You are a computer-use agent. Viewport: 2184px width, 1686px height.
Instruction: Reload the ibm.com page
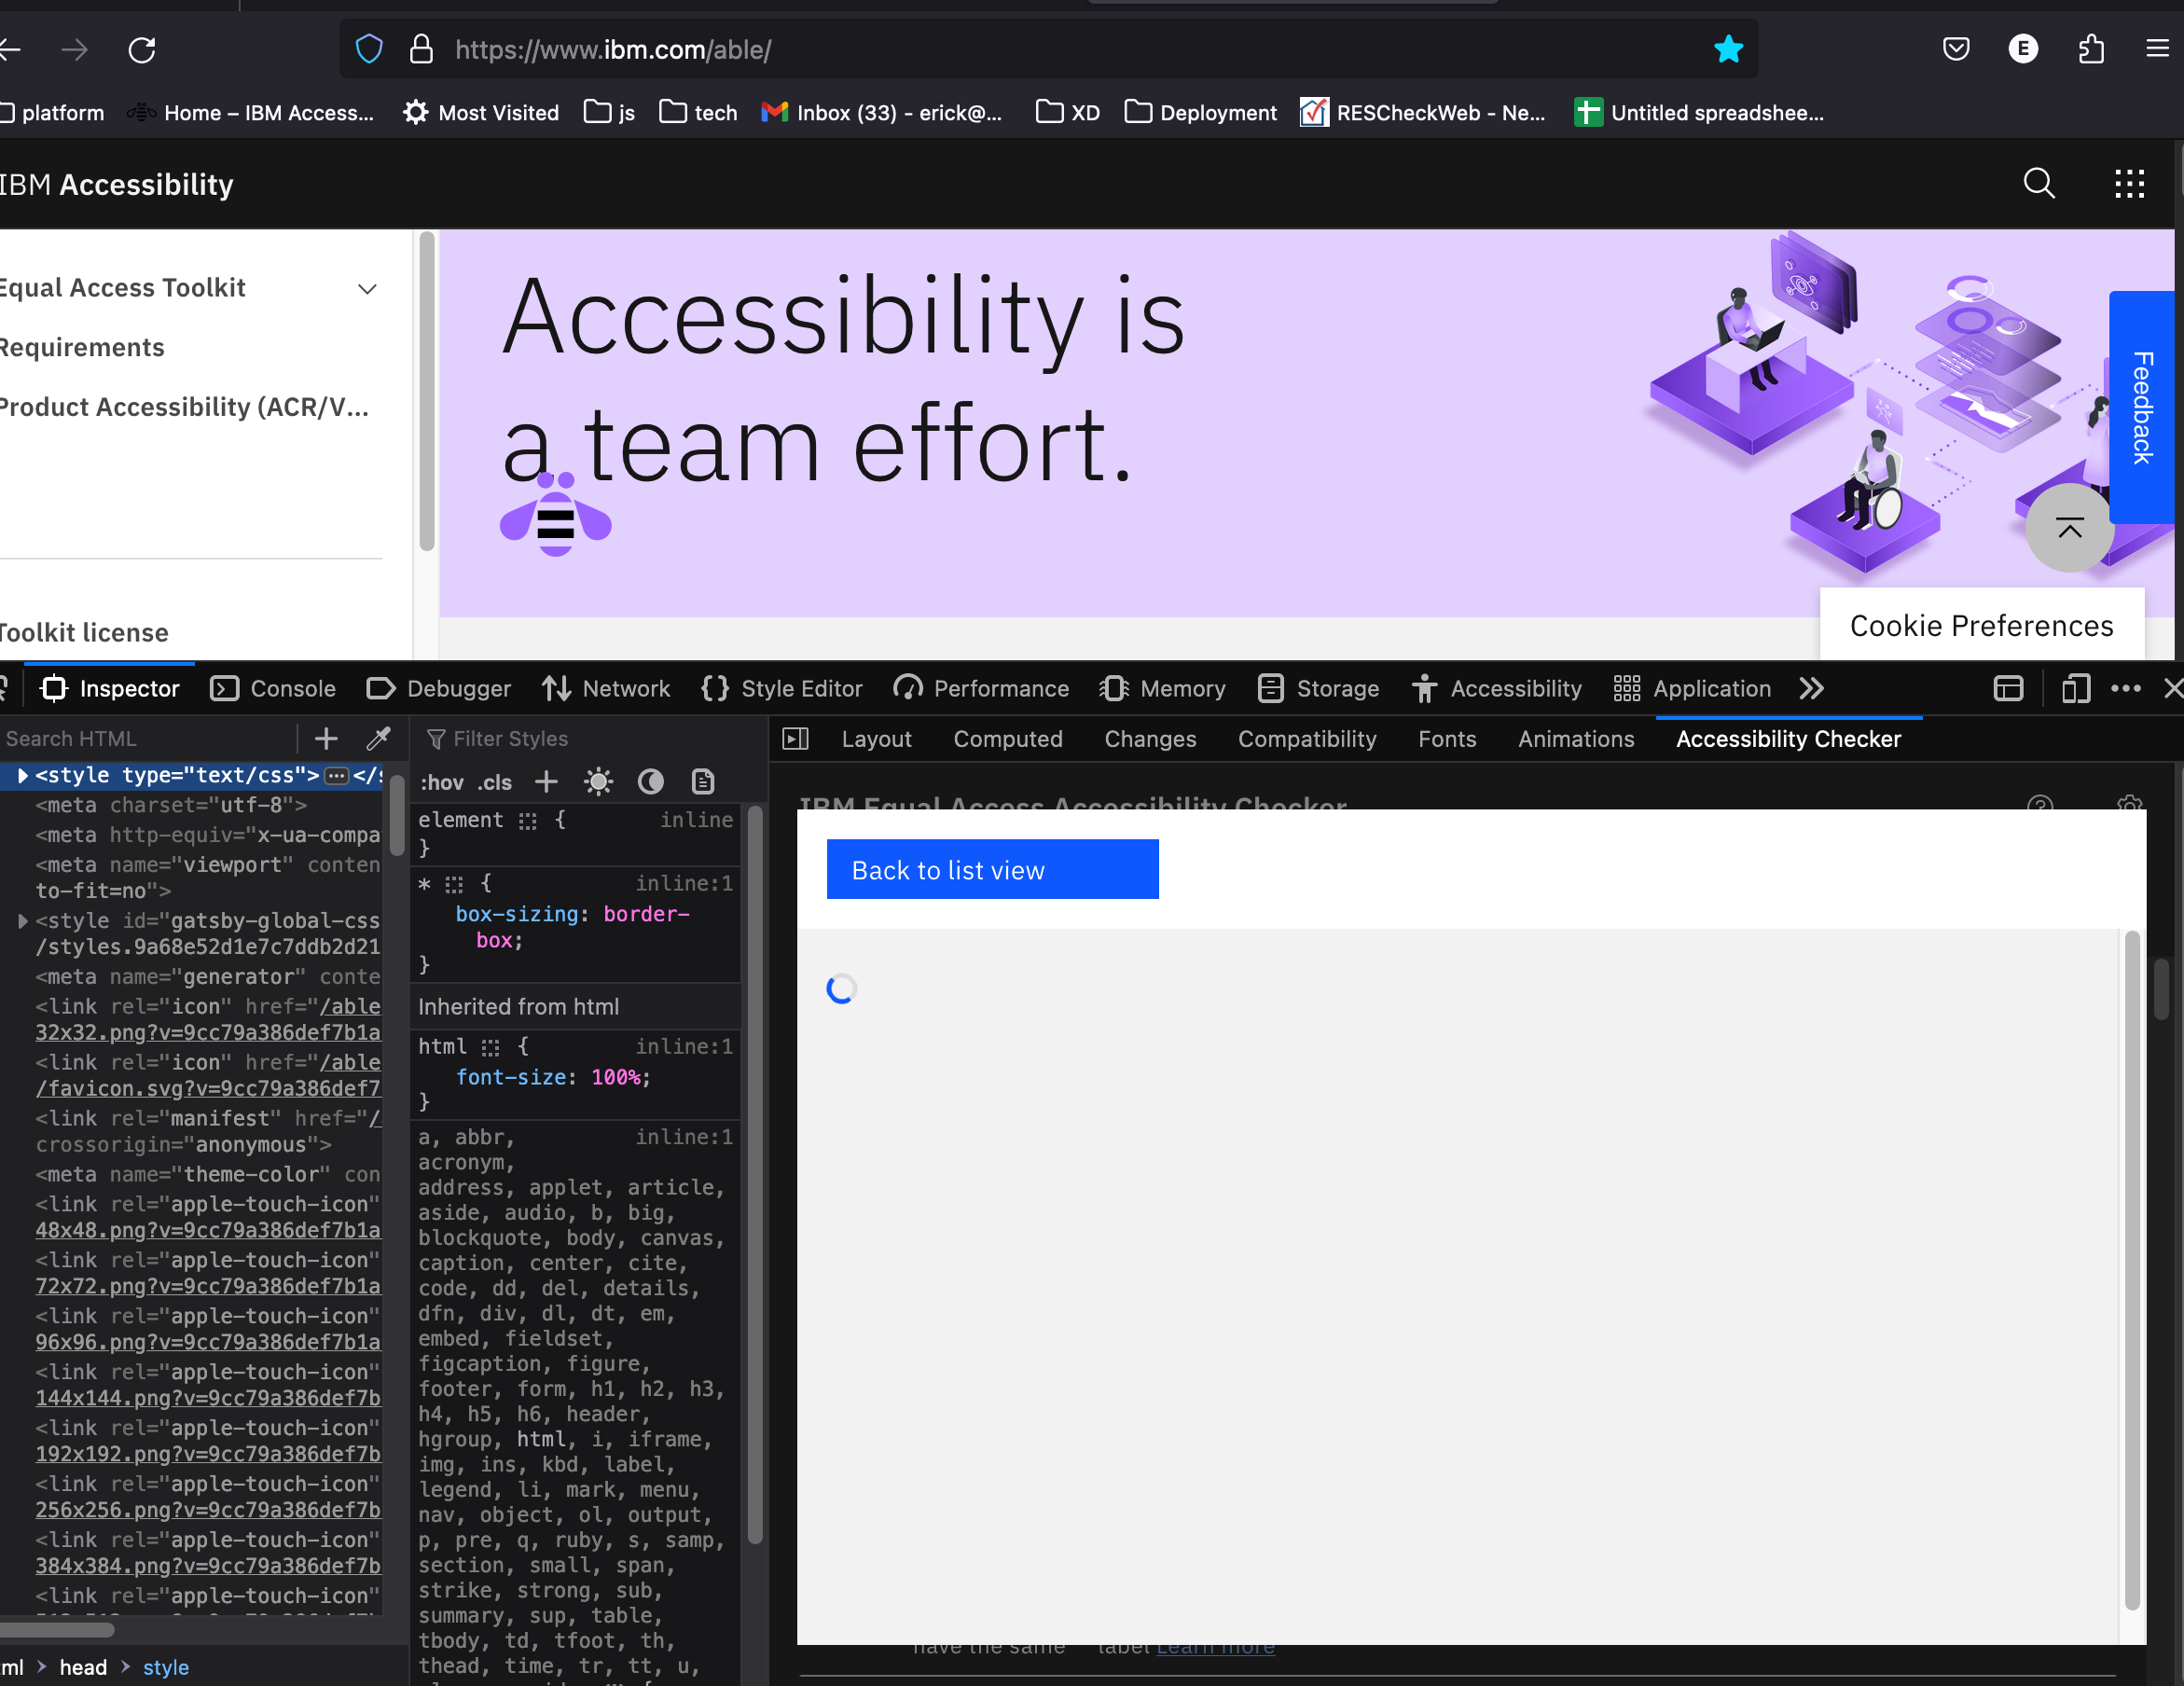click(142, 49)
